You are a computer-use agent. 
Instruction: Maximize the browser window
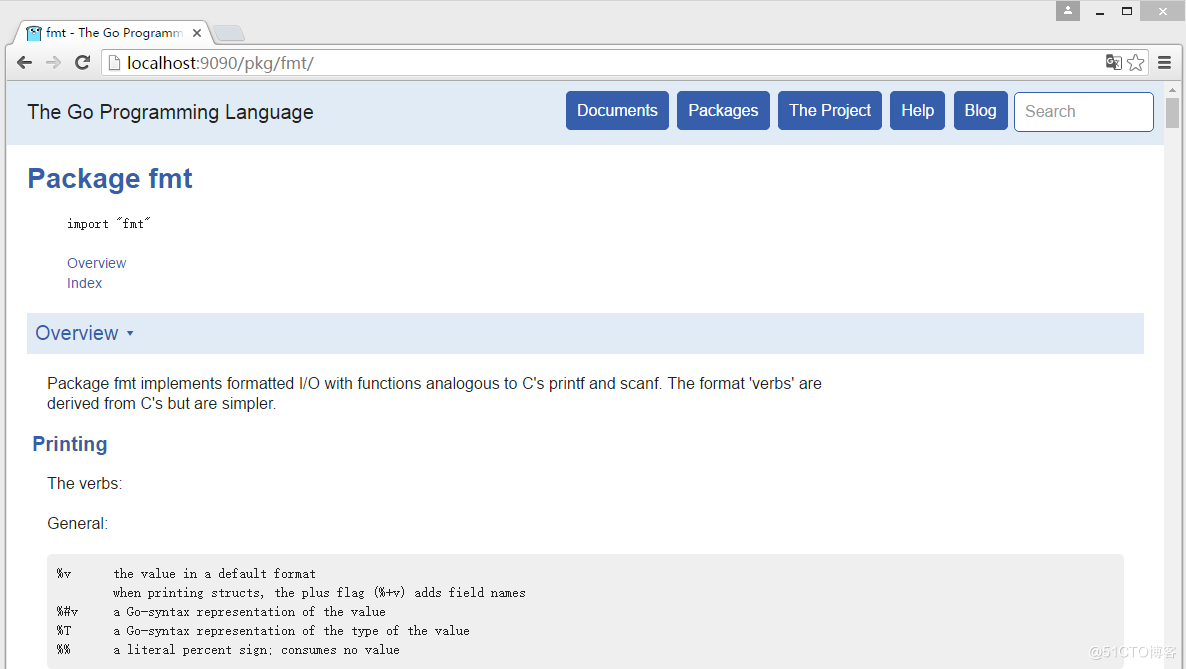(x=1127, y=11)
